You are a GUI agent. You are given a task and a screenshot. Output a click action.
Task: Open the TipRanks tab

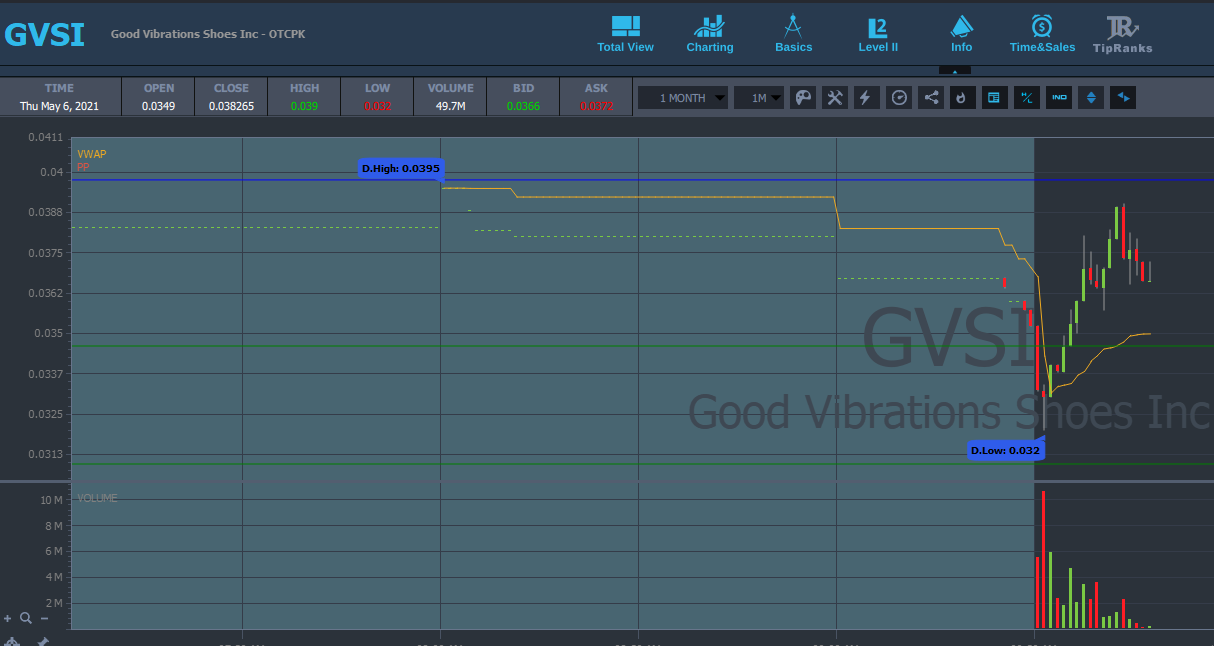1122,34
